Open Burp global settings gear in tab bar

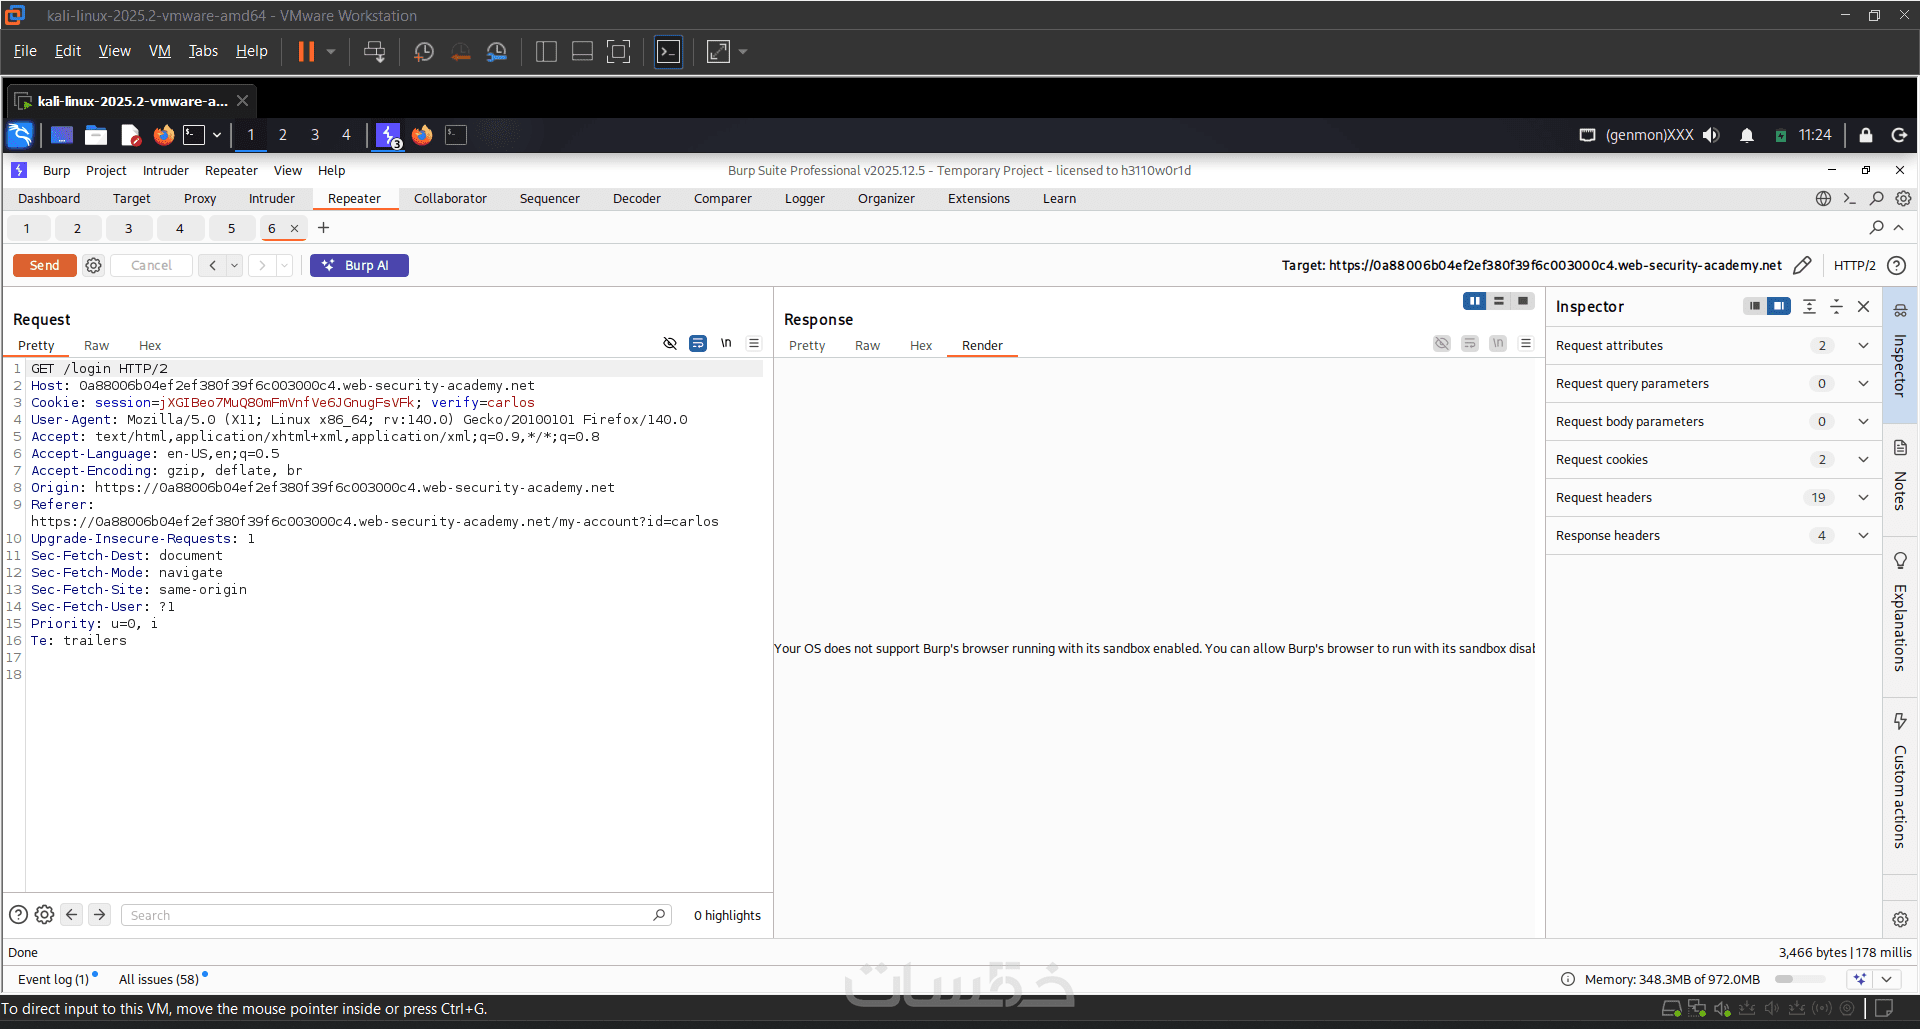point(1904,199)
